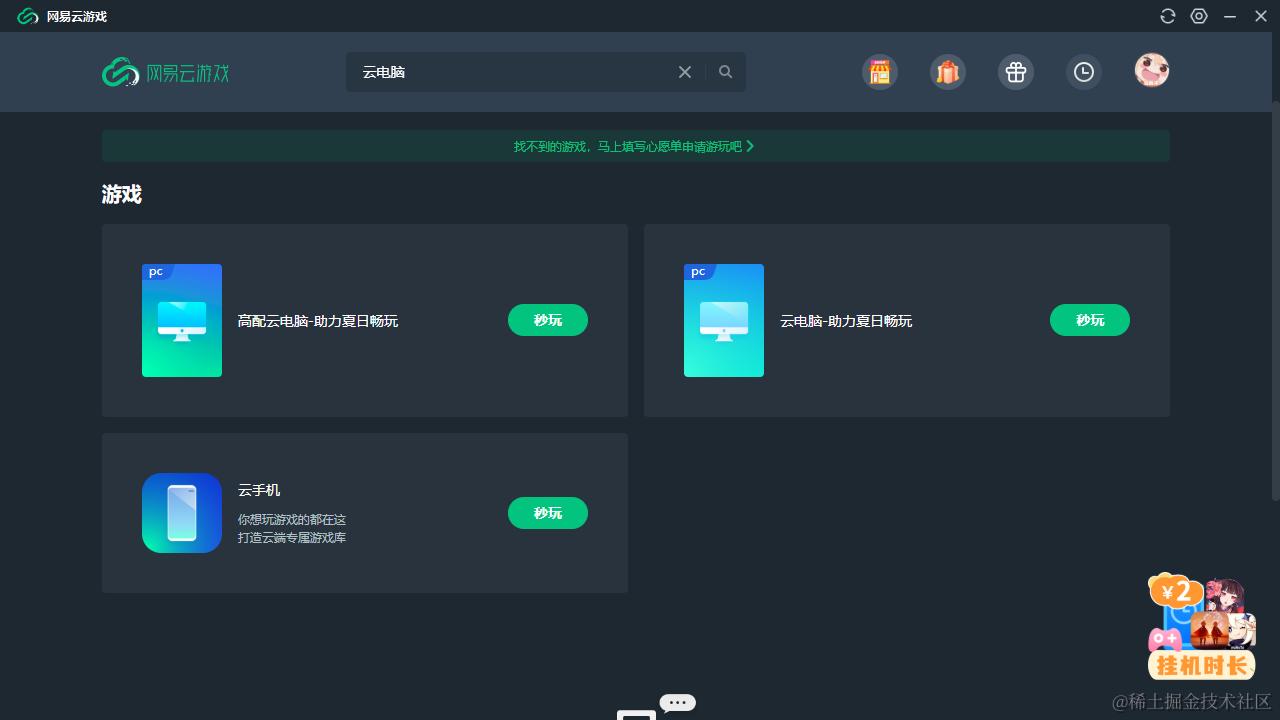
Task: Click 秒玩 for 高配云电脑
Action: (548, 320)
